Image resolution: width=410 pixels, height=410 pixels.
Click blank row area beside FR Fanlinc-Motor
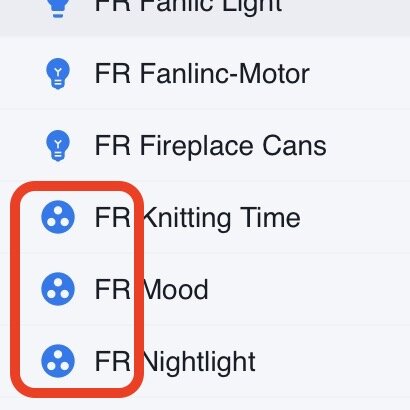[362, 74]
